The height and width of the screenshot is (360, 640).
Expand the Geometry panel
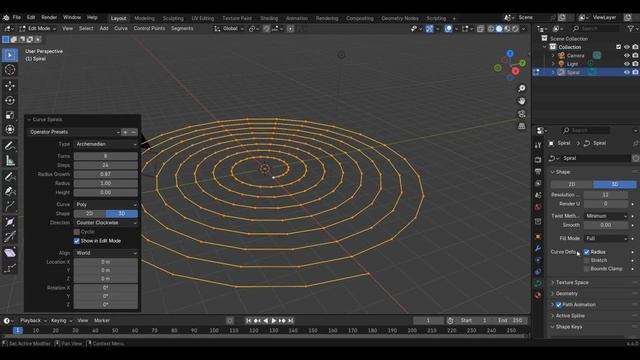click(x=567, y=293)
